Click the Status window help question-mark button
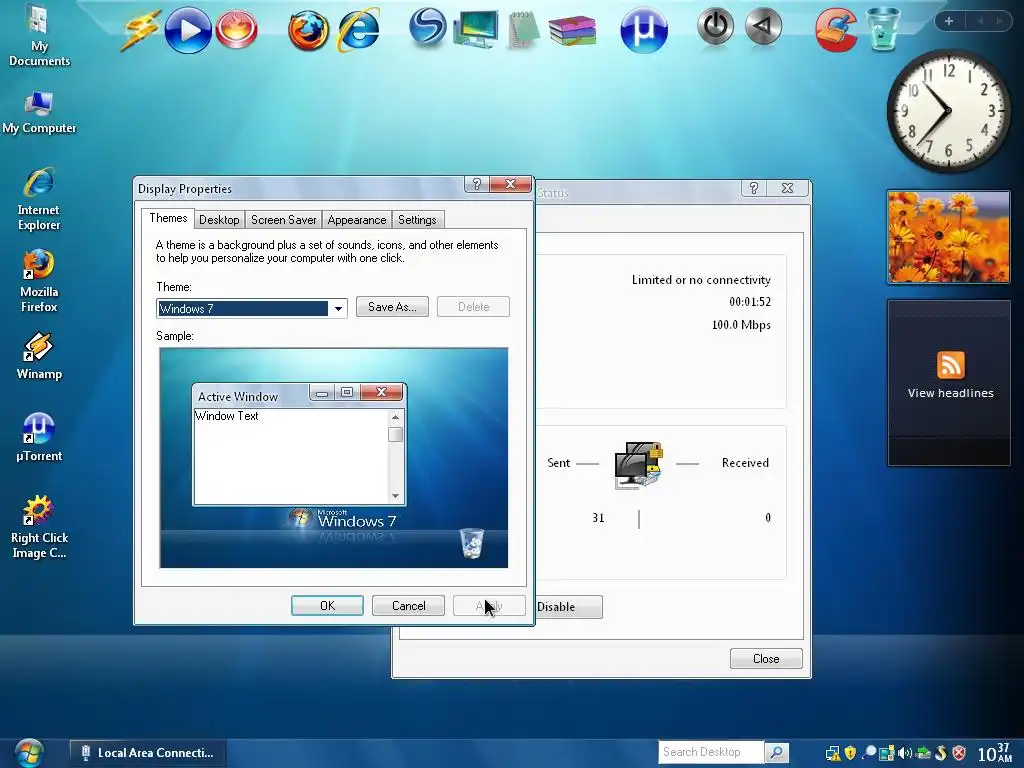The image size is (1024, 768). [754, 188]
